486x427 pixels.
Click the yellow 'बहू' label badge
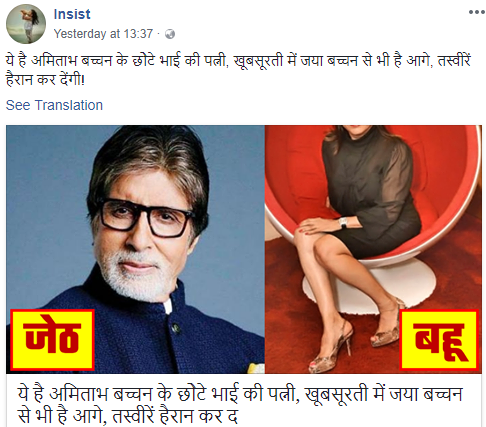[439, 339]
